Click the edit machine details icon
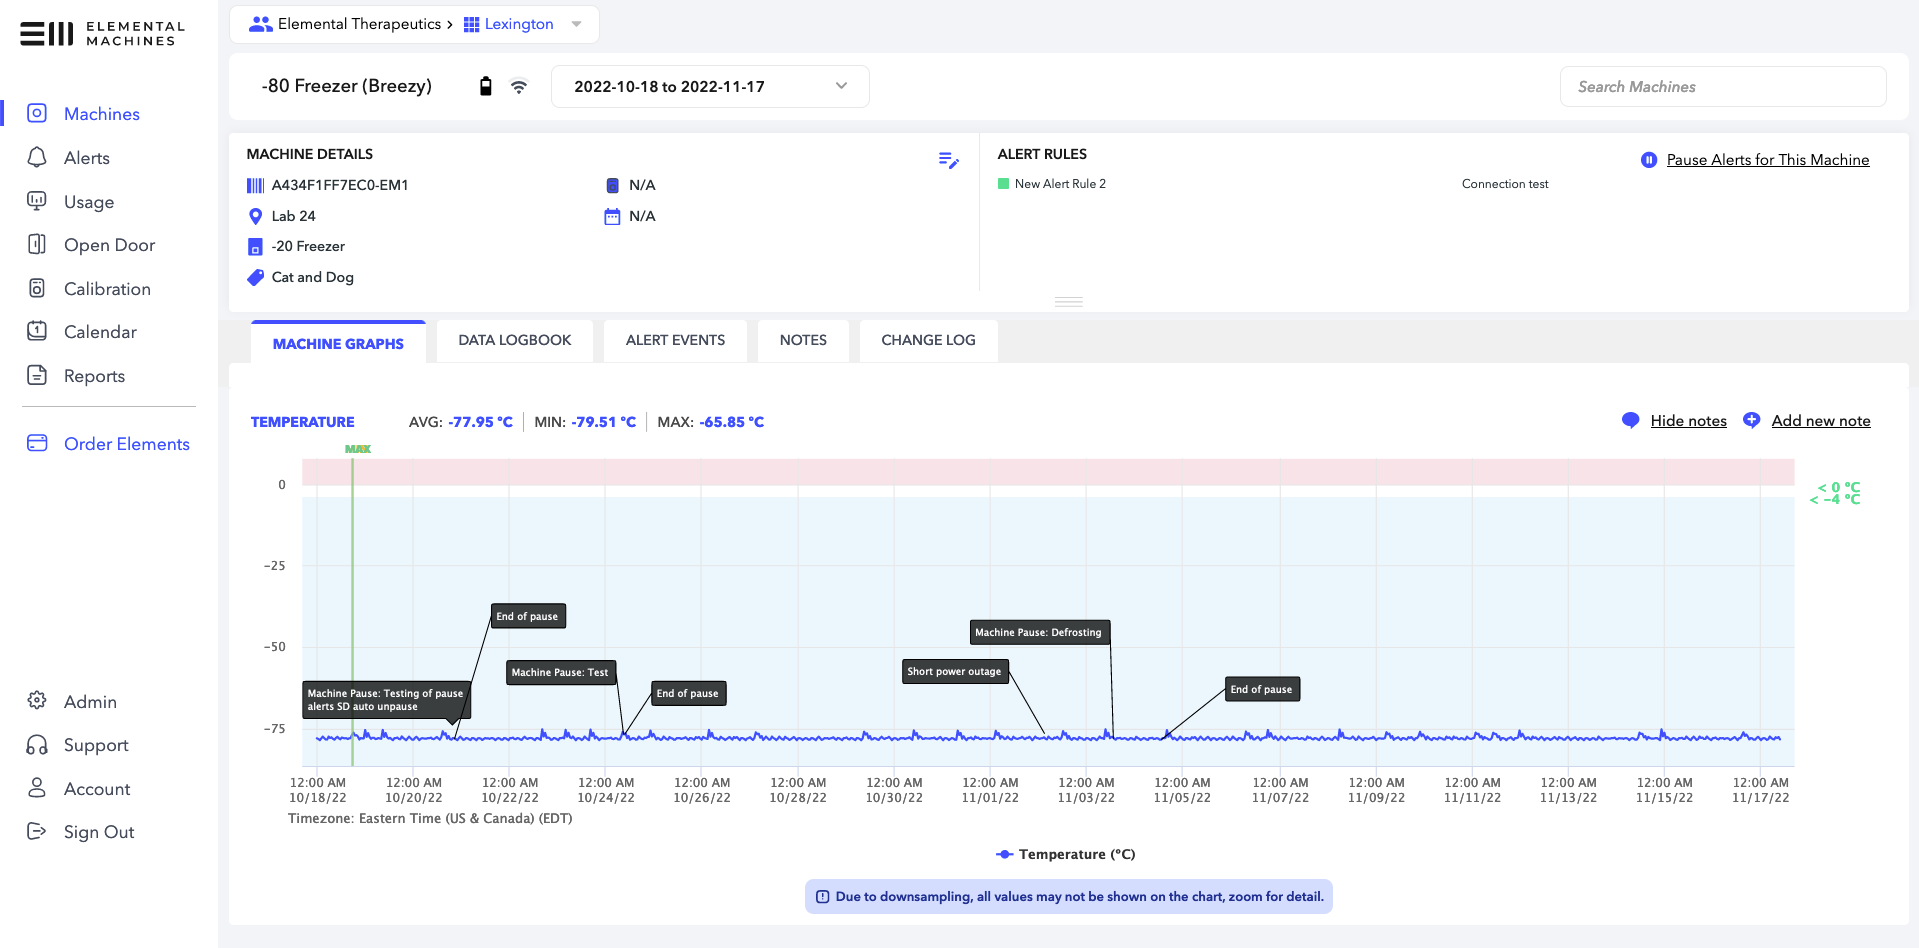Image resolution: width=1919 pixels, height=948 pixels. click(948, 160)
